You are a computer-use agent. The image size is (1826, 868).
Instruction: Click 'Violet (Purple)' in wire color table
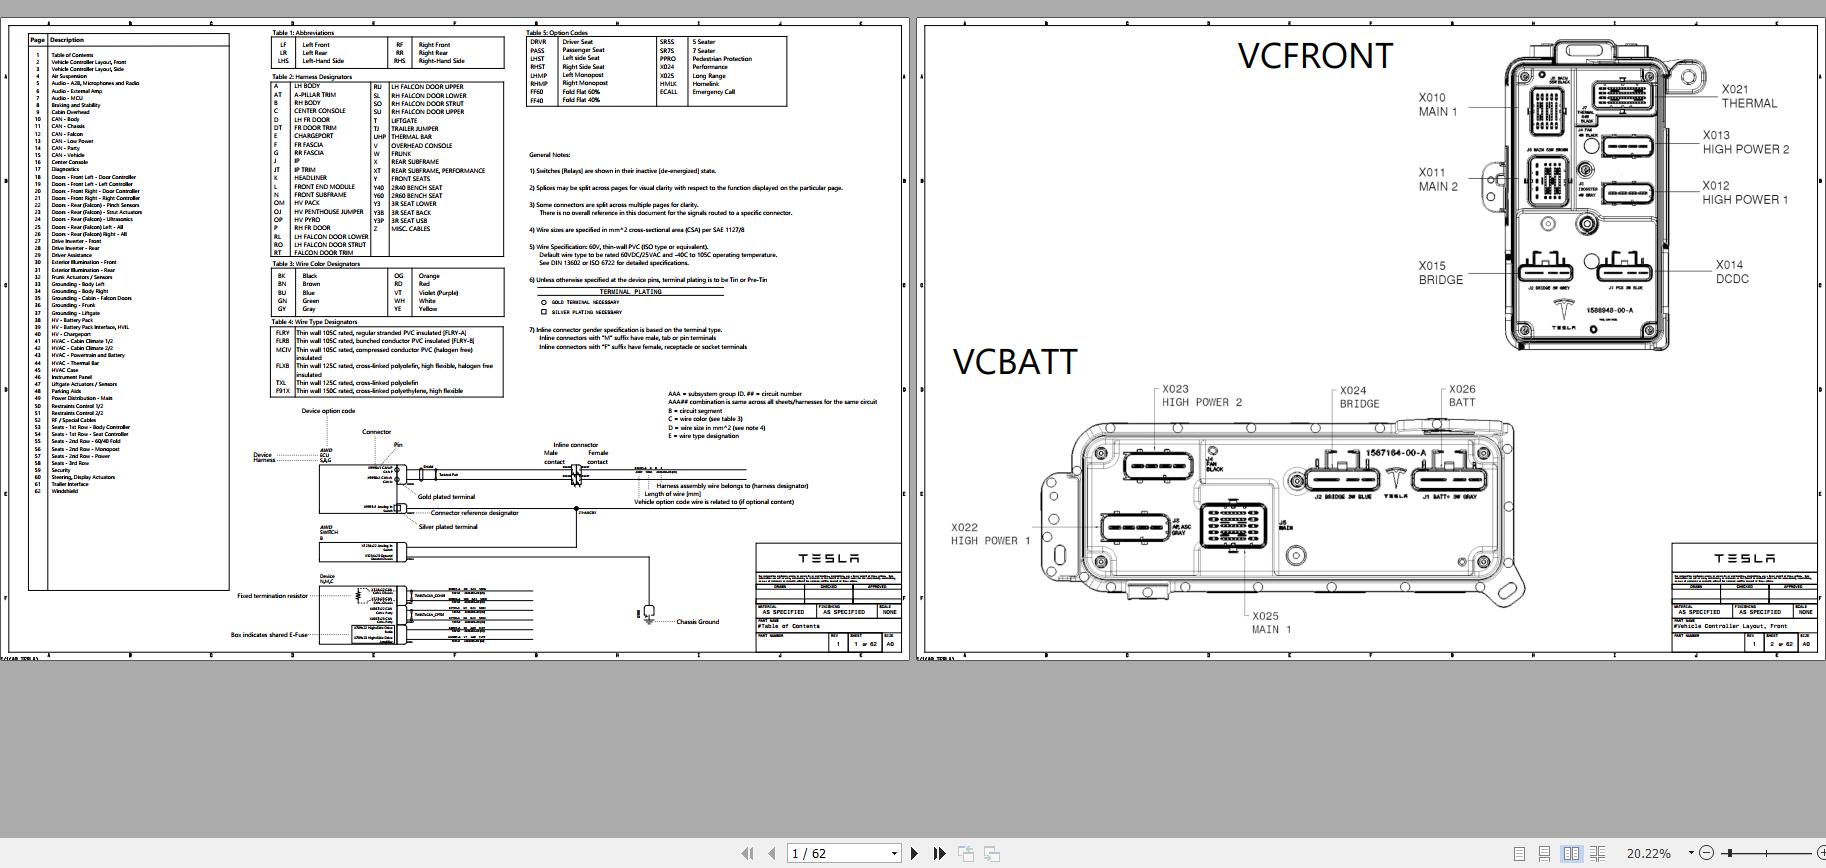(438, 293)
